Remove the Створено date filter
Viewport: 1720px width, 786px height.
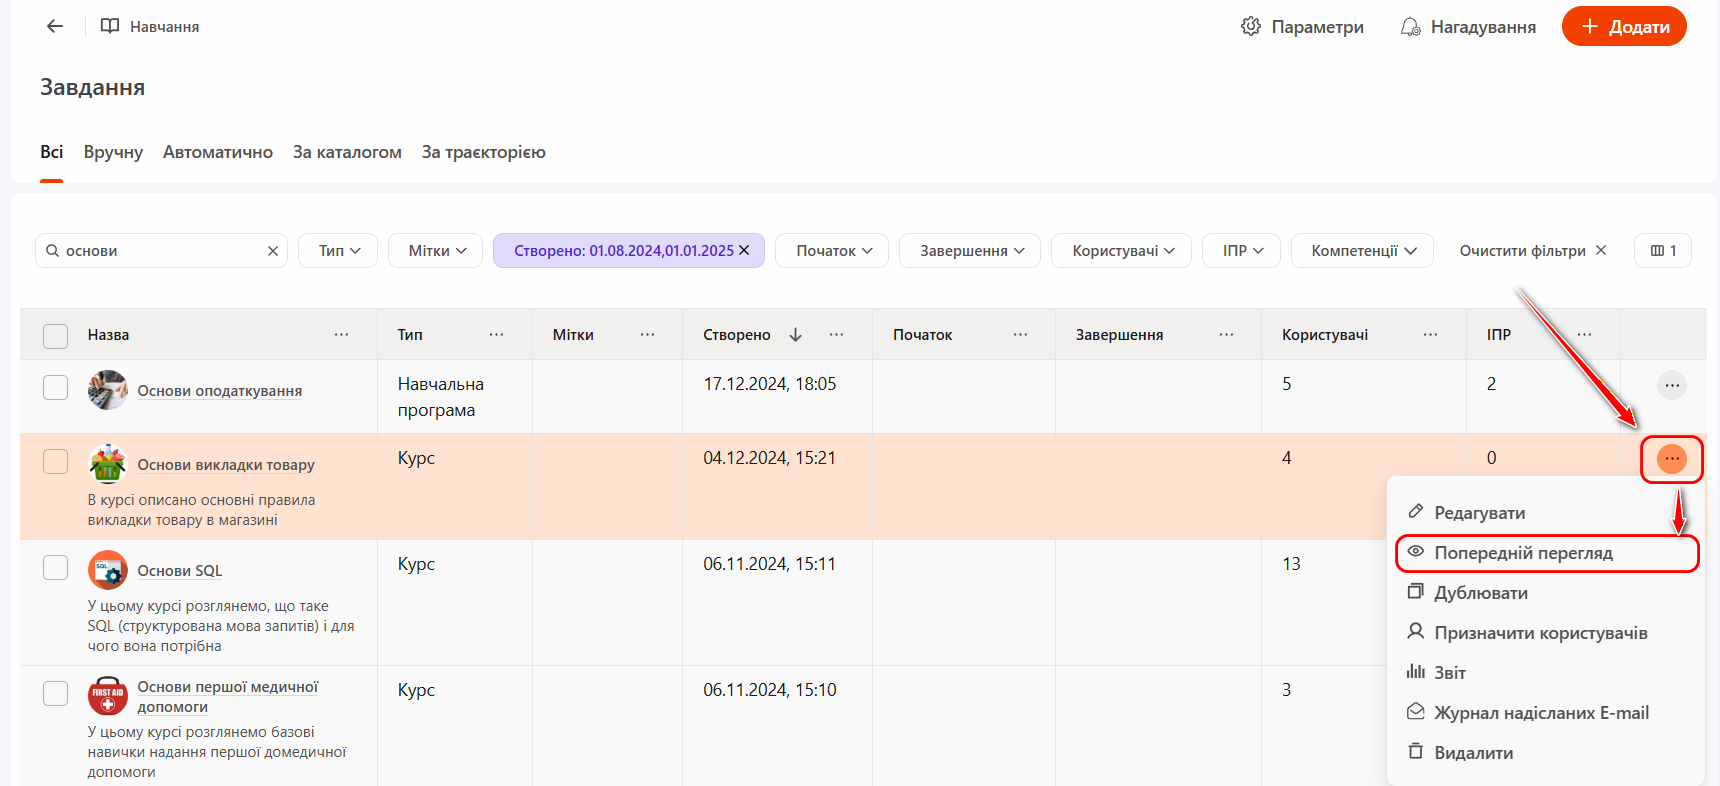pos(744,250)
